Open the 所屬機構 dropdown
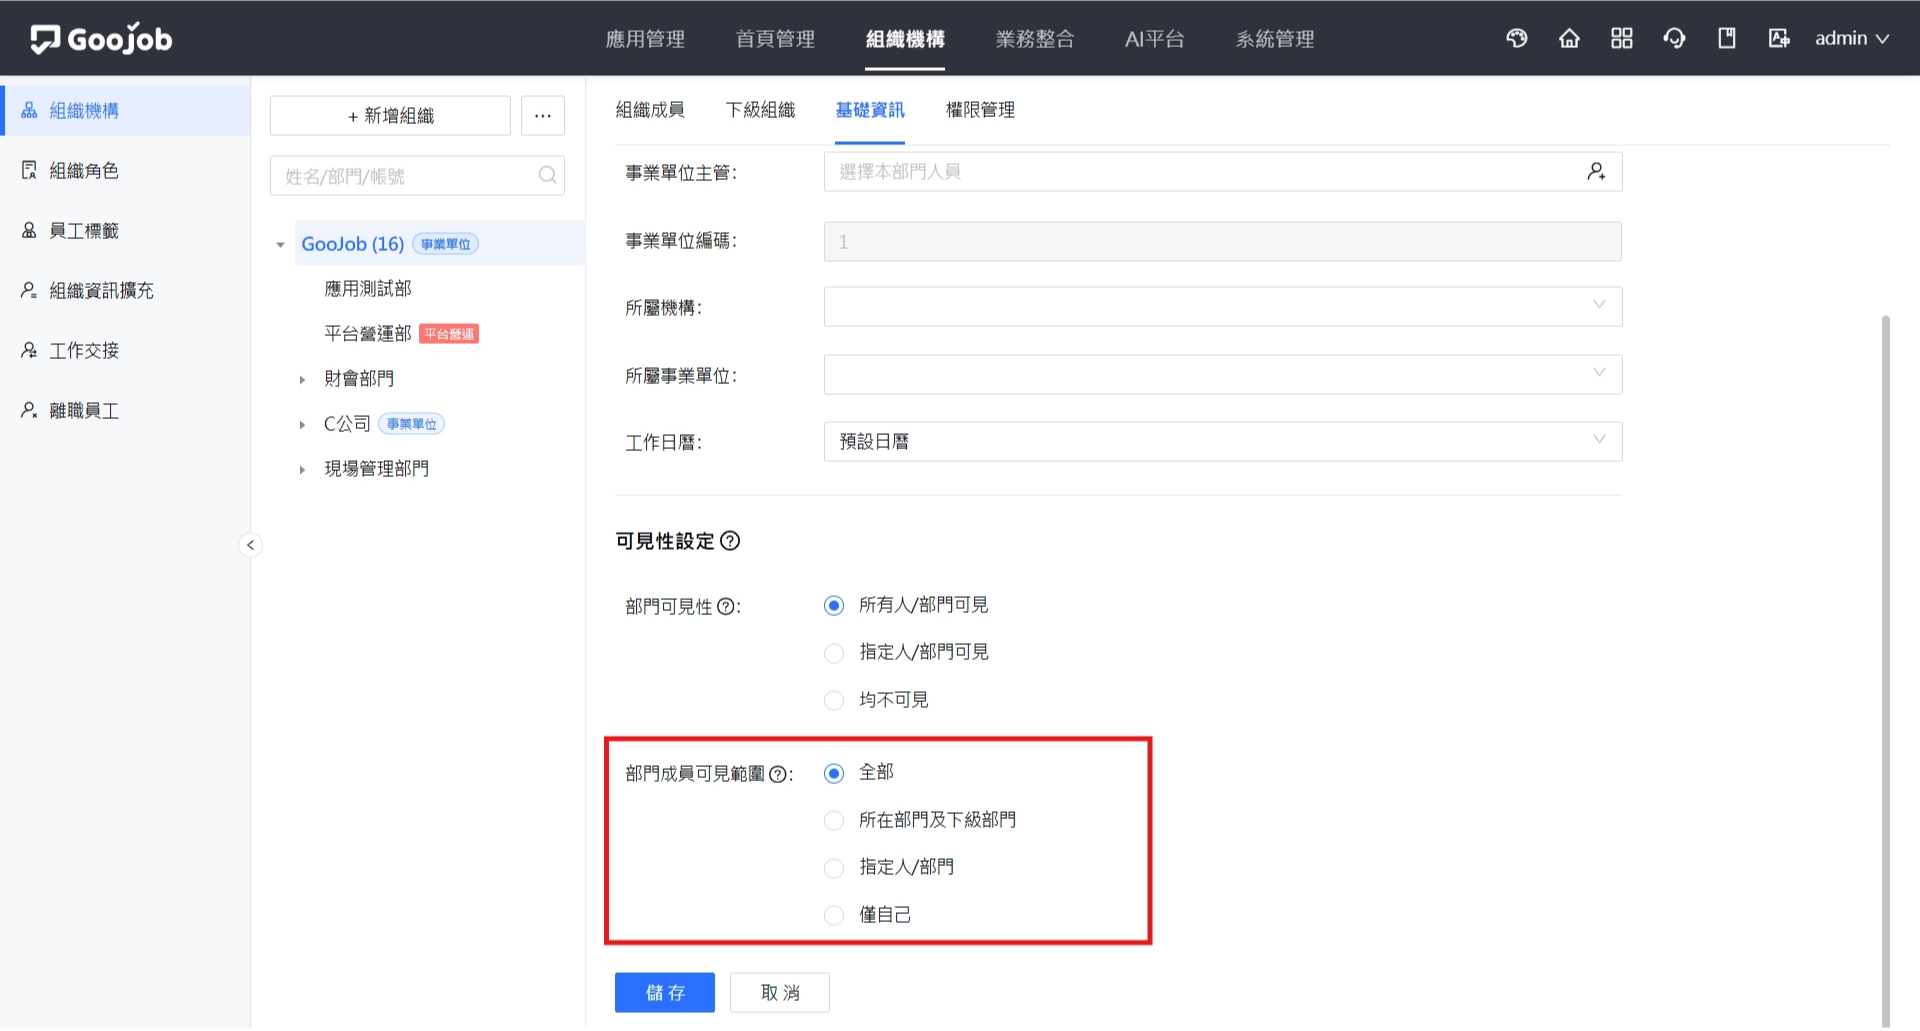Image resolution: width=1920 pixels, height=1031 pixels. (1223, 307)
